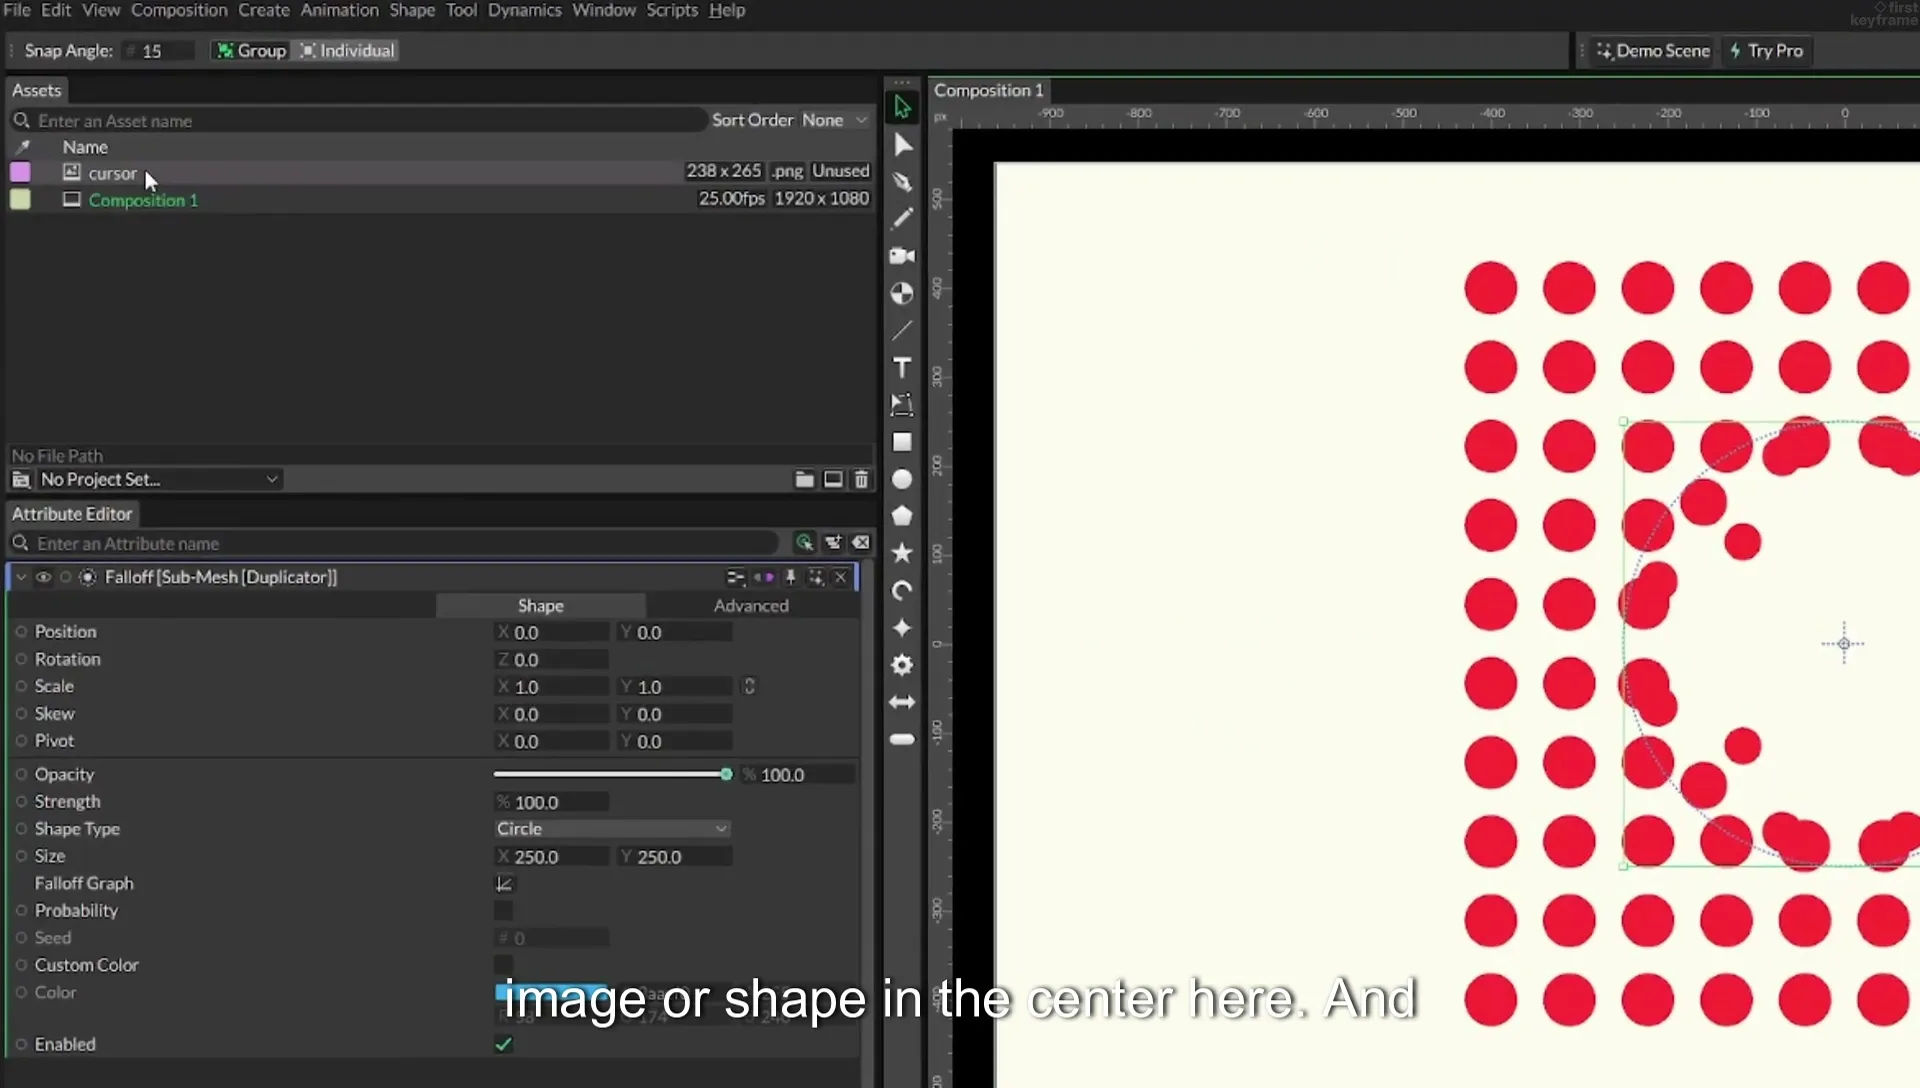This screenshot has height=1088, width=1920.
Task: Click the Demo Scene button
Action: (x=1653, y=51)
